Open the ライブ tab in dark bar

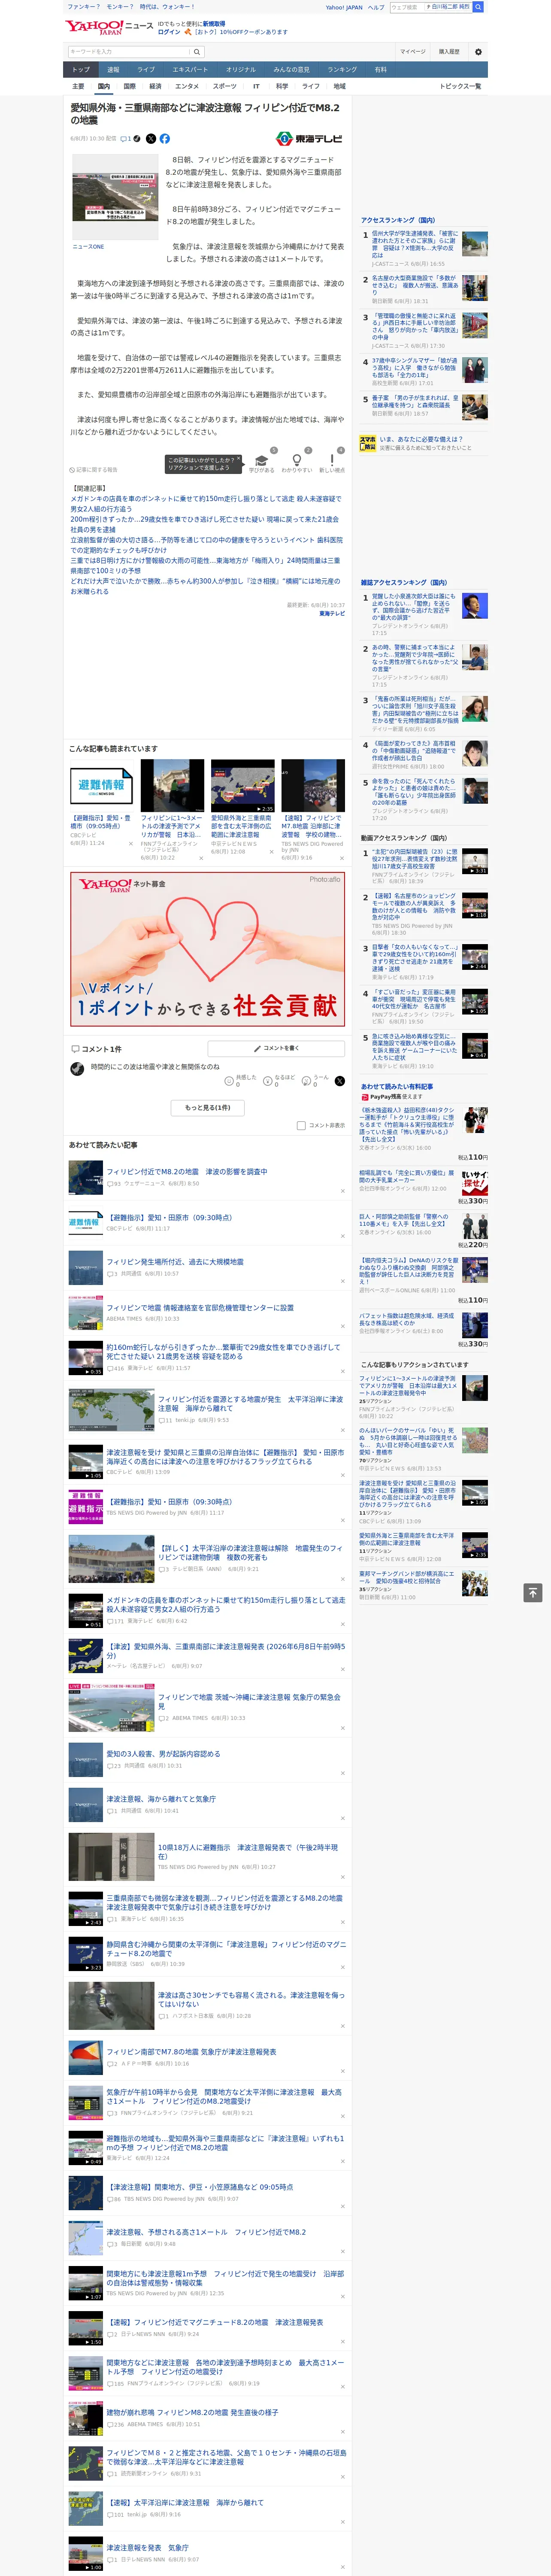point(146,70)
